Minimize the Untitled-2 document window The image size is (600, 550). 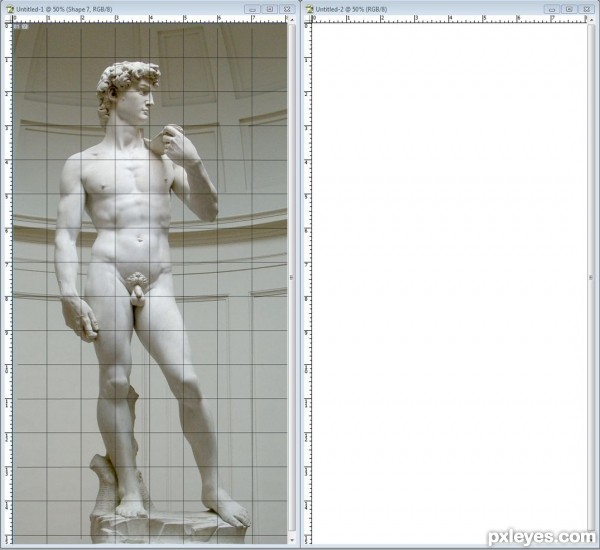tap(552, 9)
